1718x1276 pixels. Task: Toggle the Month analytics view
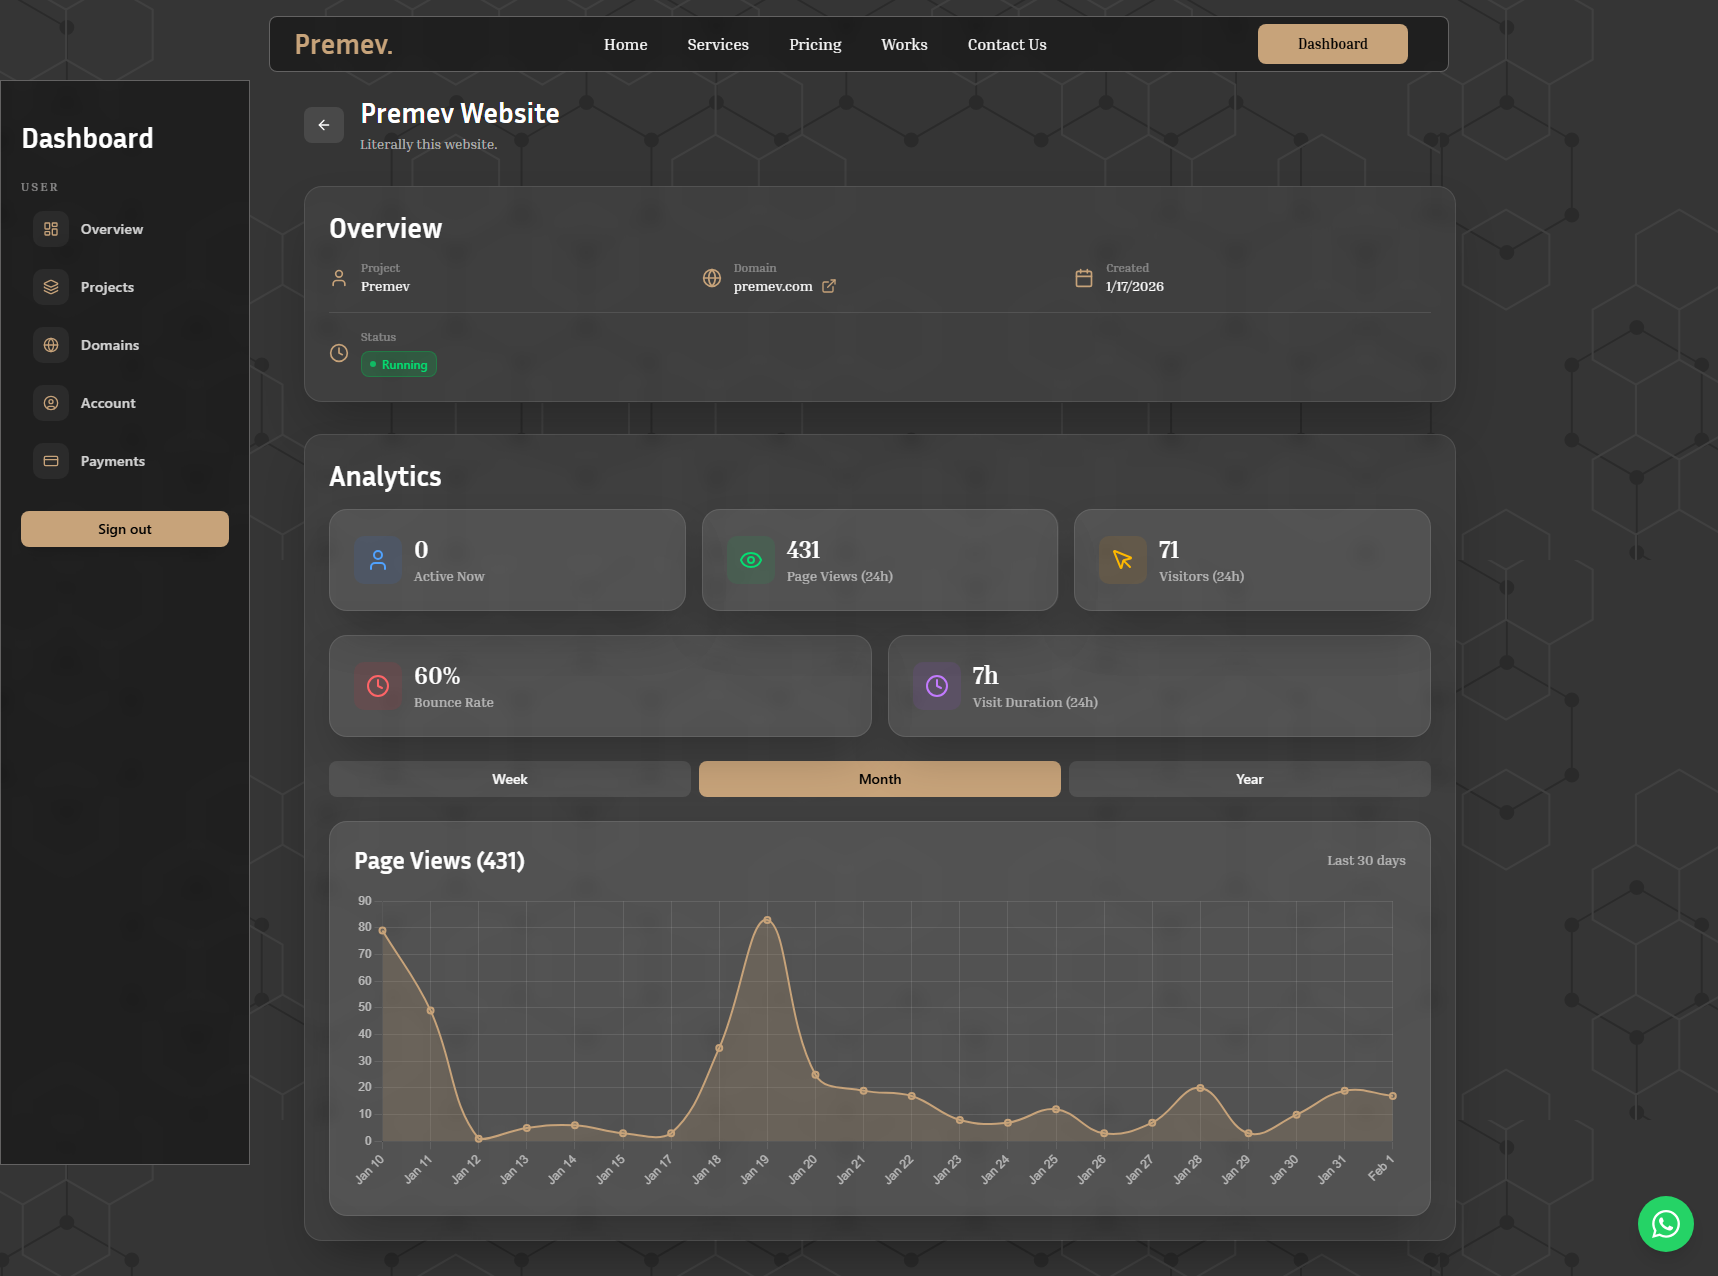tap(879, 779)
